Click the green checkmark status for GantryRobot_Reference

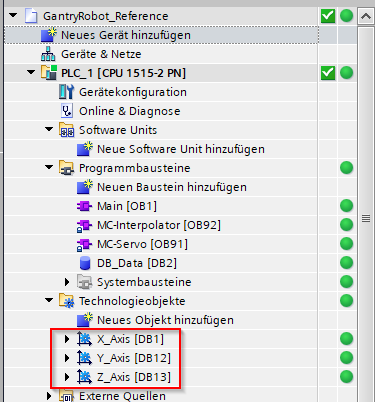(328, 16)
